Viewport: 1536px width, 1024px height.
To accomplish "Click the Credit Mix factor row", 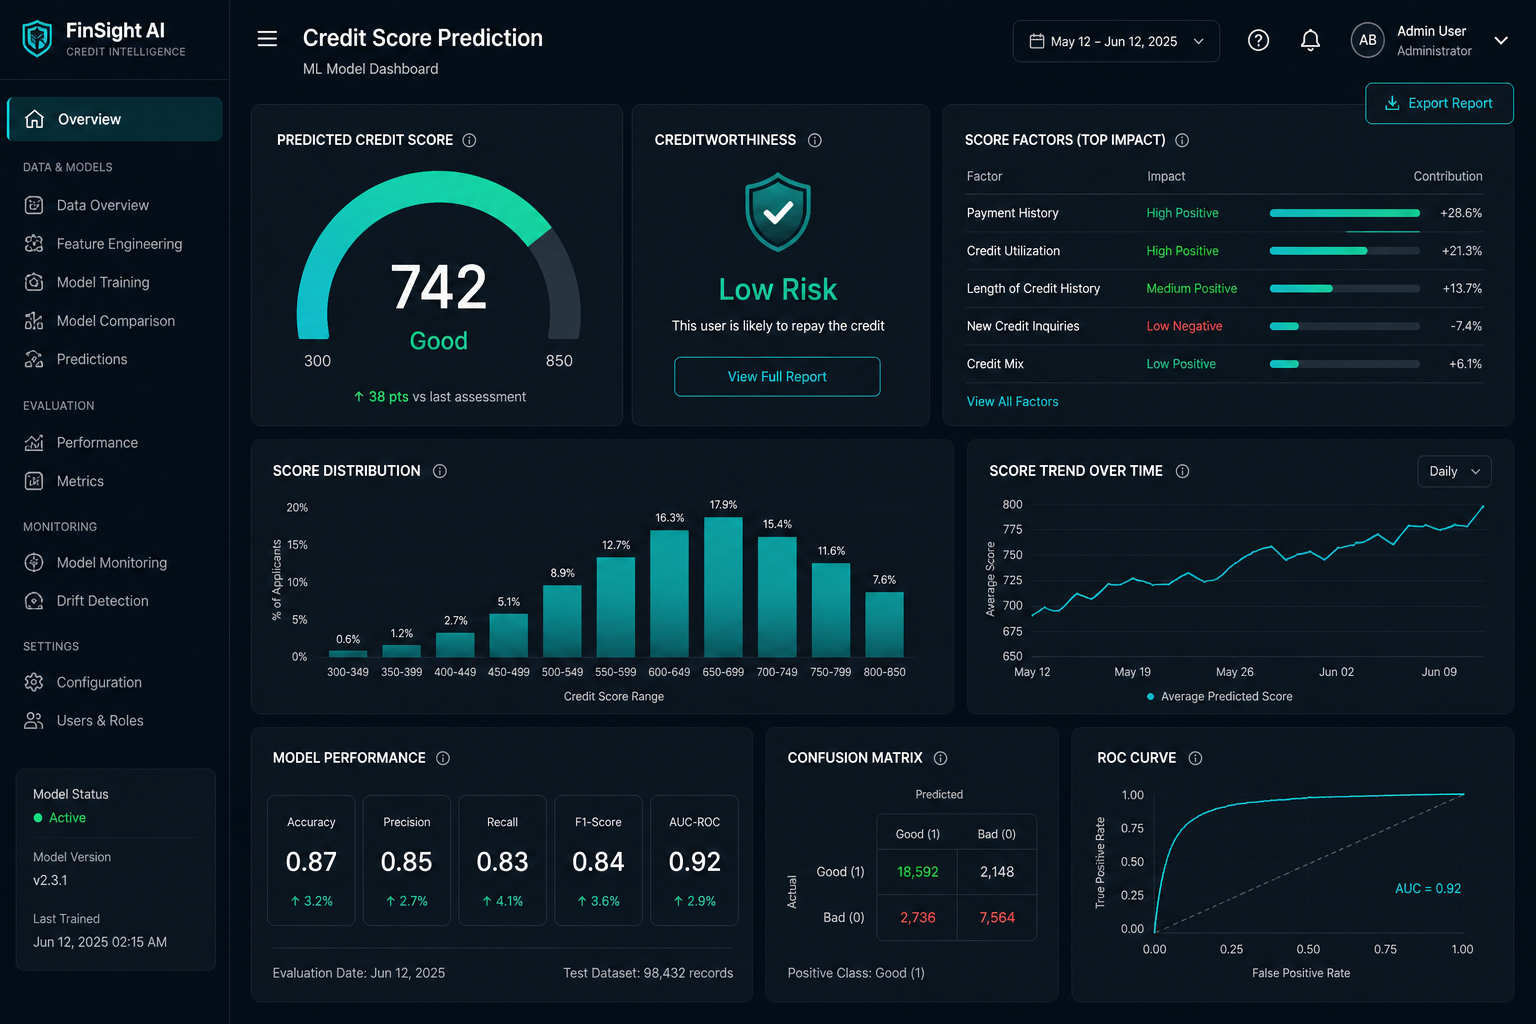I will coord(1224,364).
